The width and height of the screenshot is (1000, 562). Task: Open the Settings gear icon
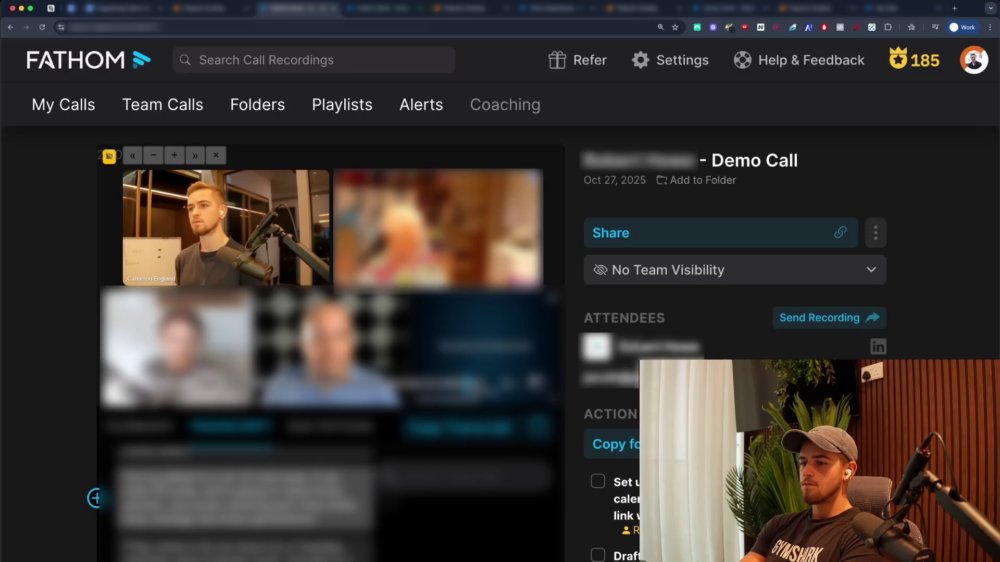click(x=640, y=60)
